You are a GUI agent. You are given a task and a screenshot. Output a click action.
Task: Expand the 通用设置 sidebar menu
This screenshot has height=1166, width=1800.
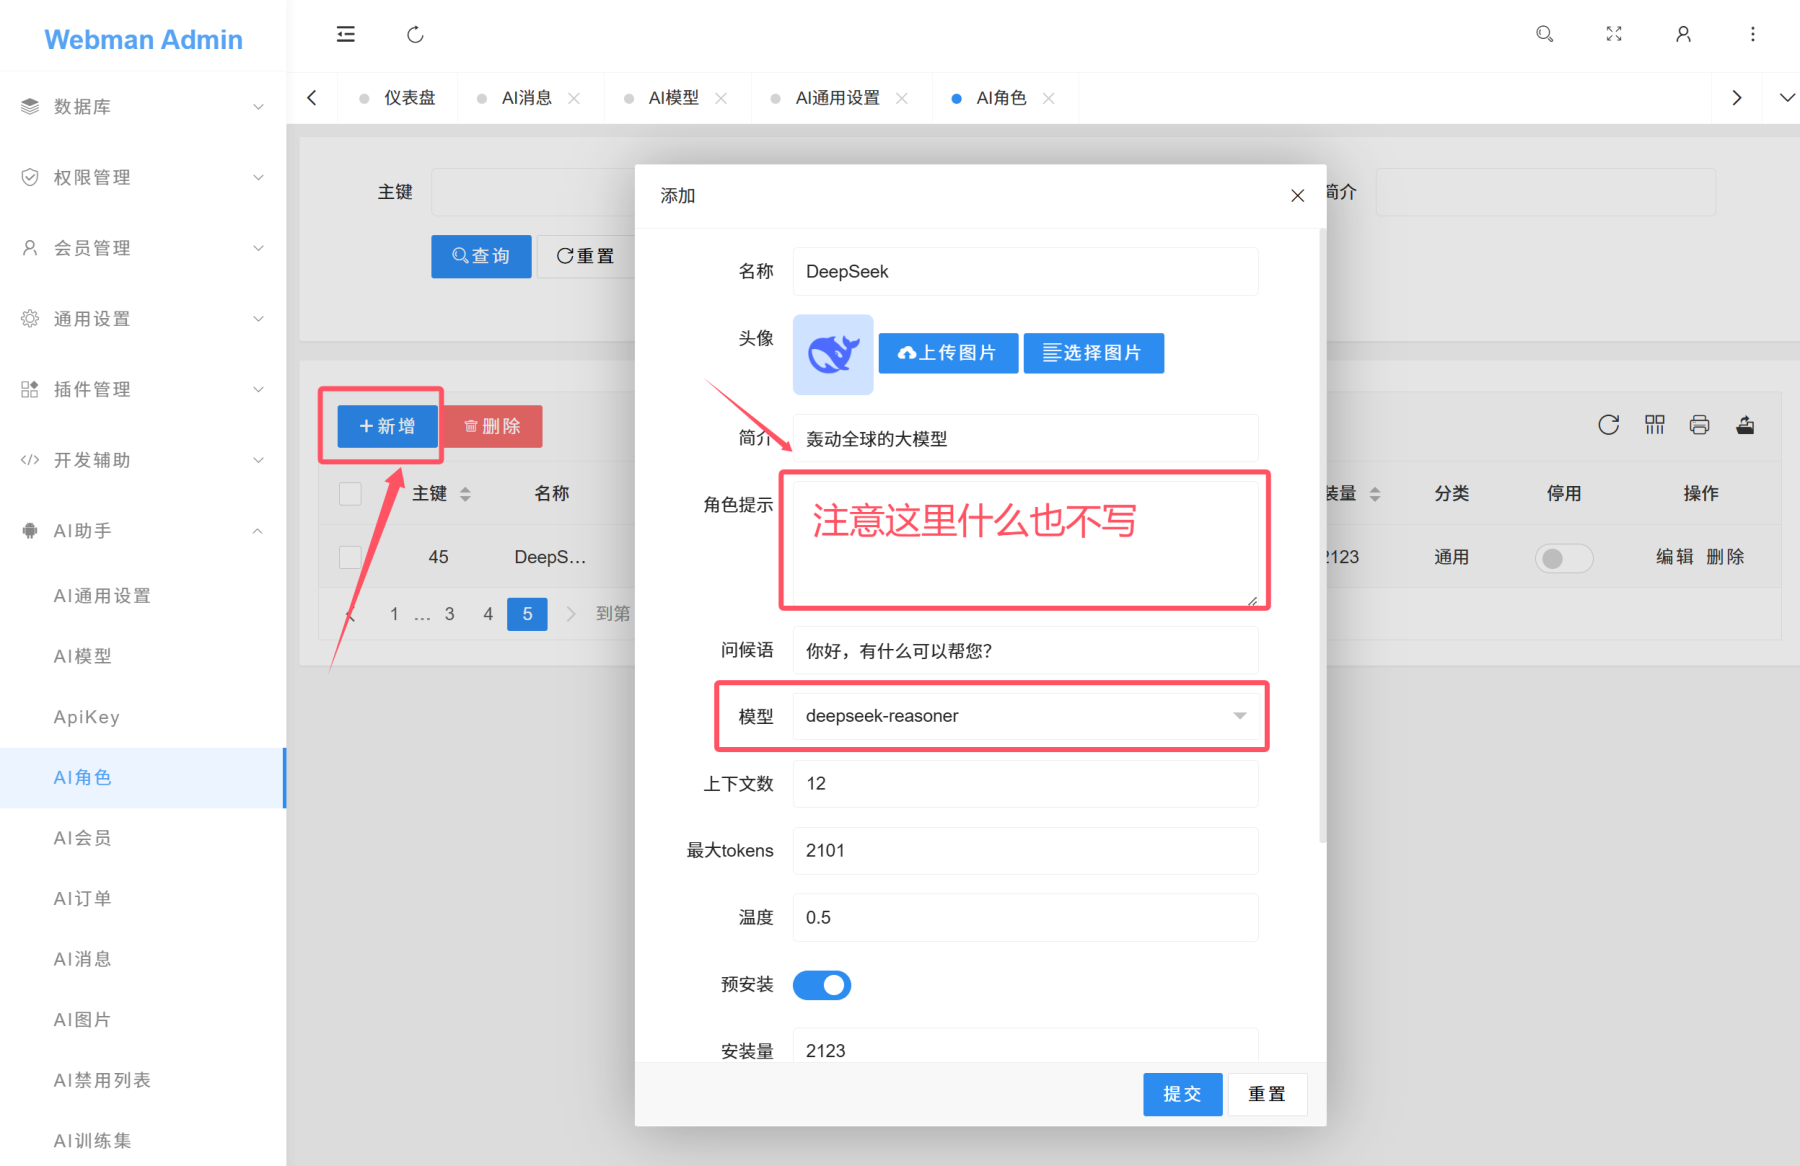point(143,319)
